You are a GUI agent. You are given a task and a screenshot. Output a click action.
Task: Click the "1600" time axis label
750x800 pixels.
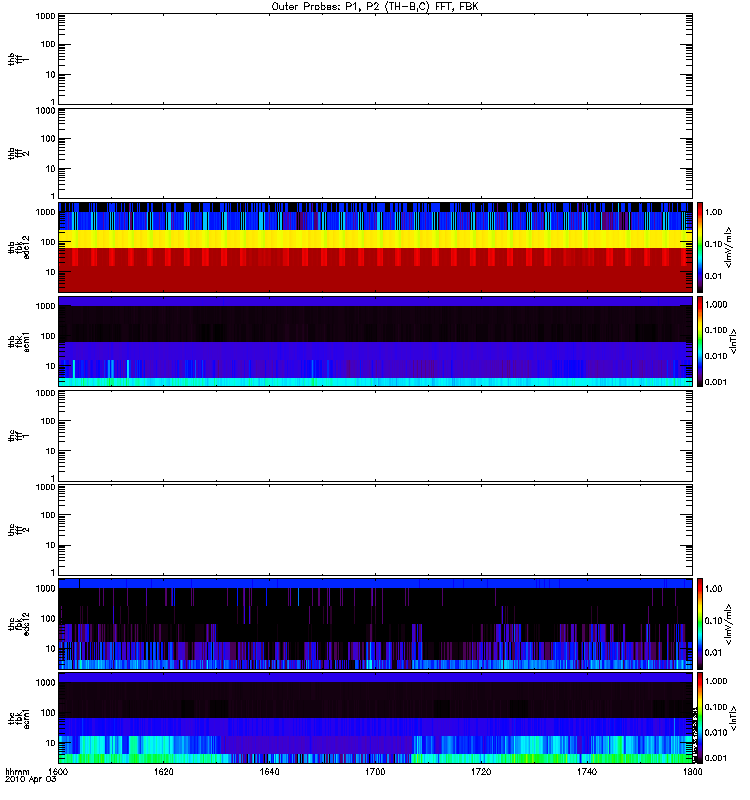(x=58, y=772)
